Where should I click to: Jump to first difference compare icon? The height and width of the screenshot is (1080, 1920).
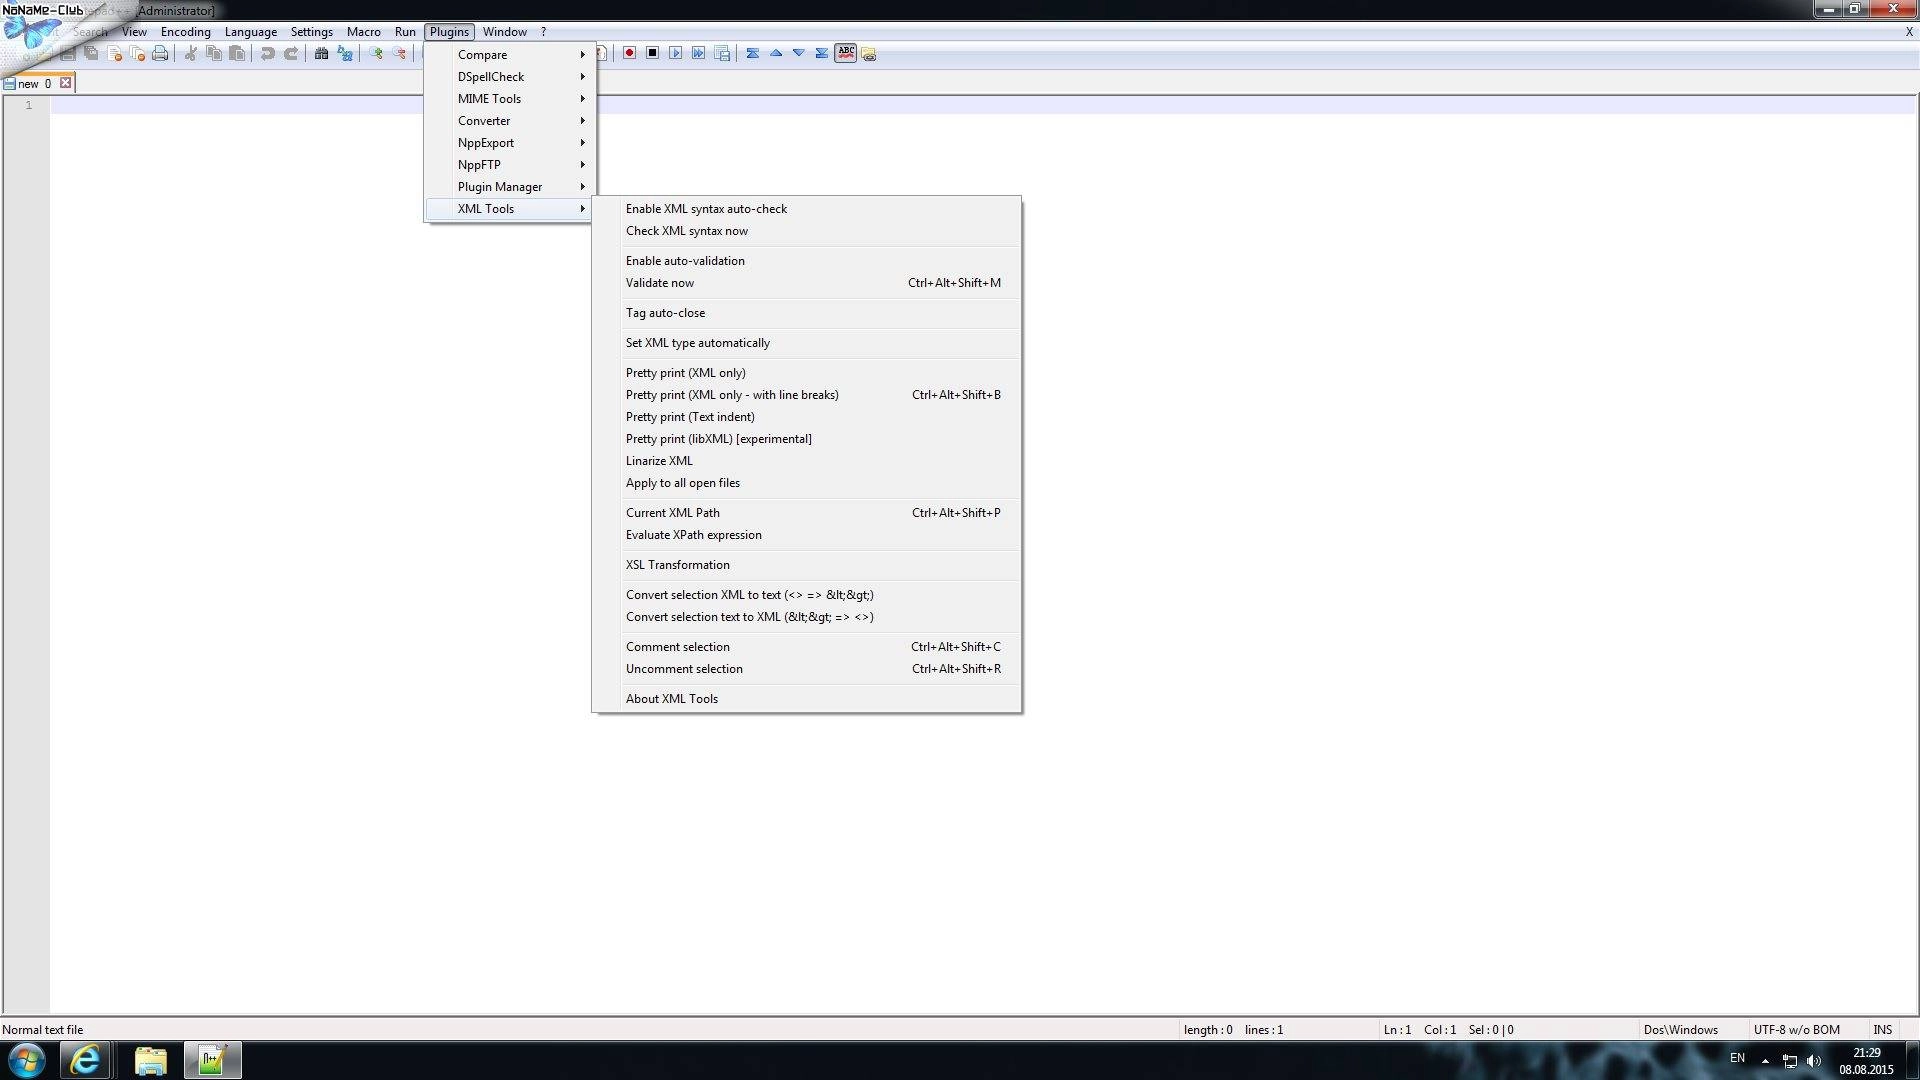[753, 53]
